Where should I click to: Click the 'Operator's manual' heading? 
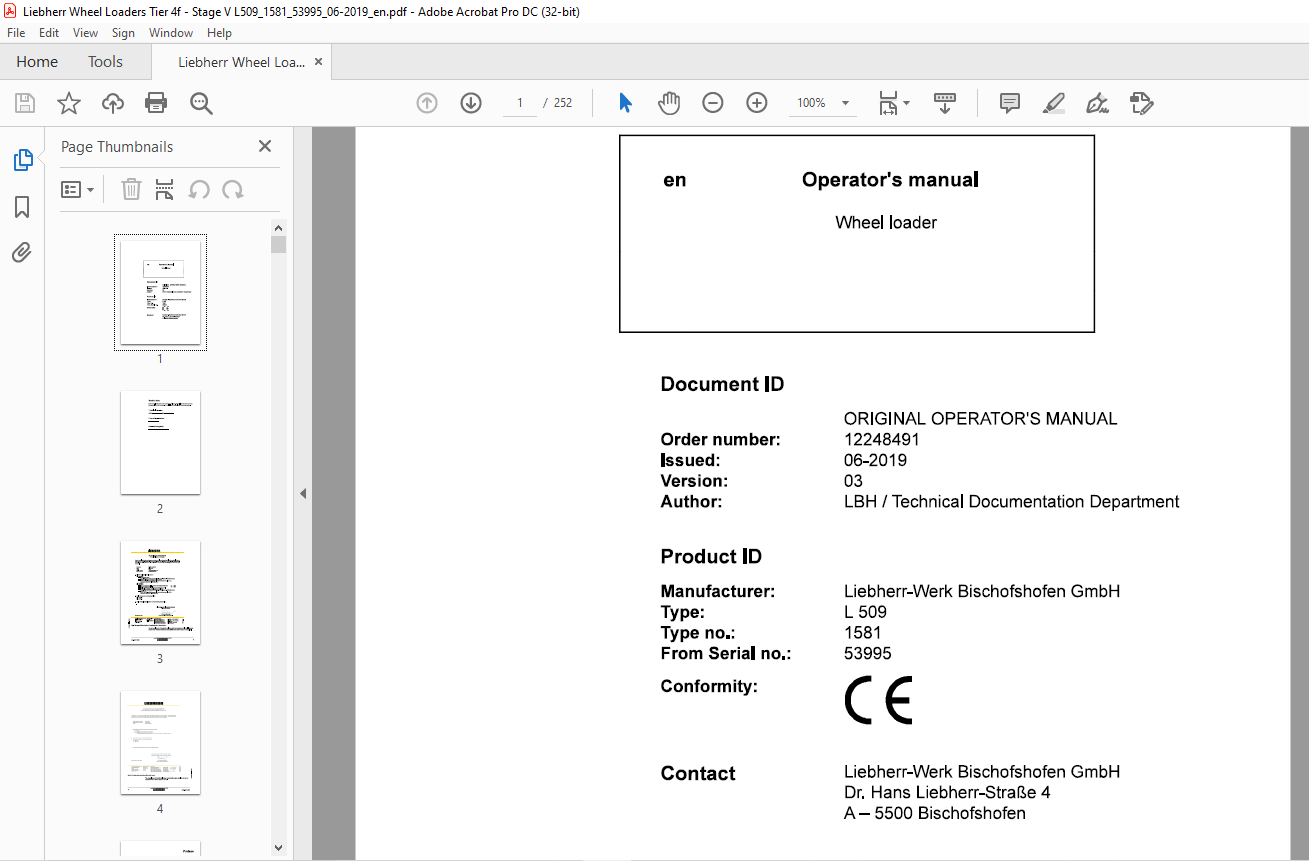(890, 180)
